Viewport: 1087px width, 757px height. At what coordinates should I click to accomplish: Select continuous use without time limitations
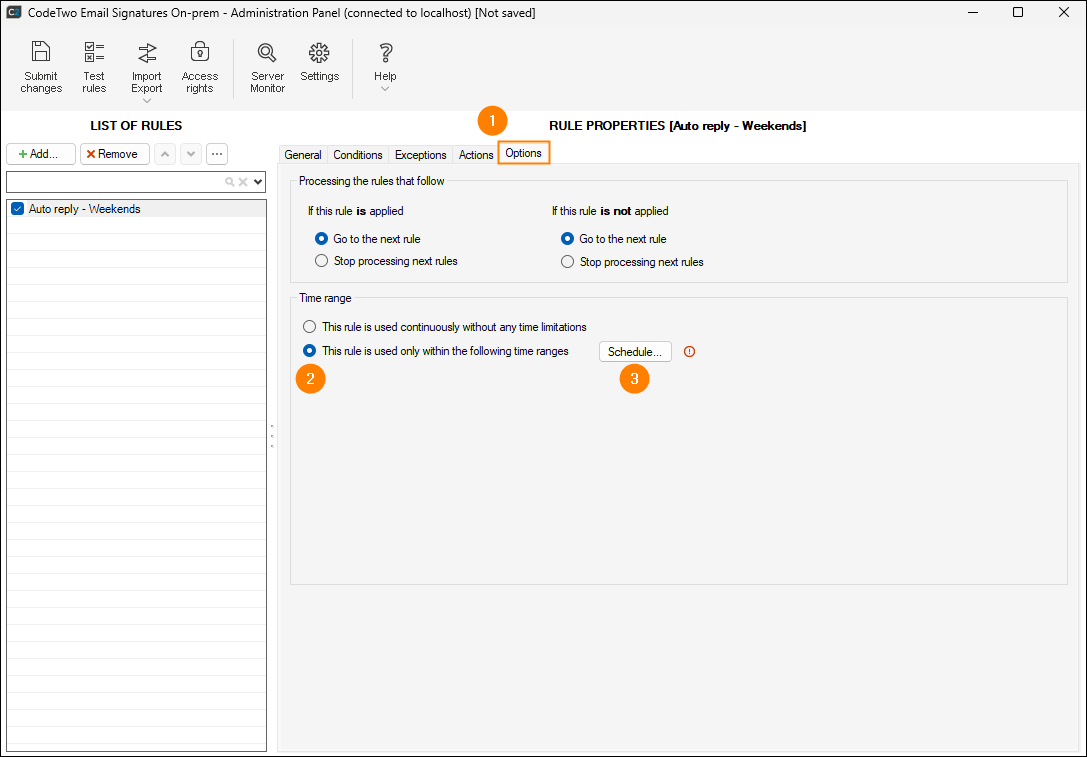[309, 327]
